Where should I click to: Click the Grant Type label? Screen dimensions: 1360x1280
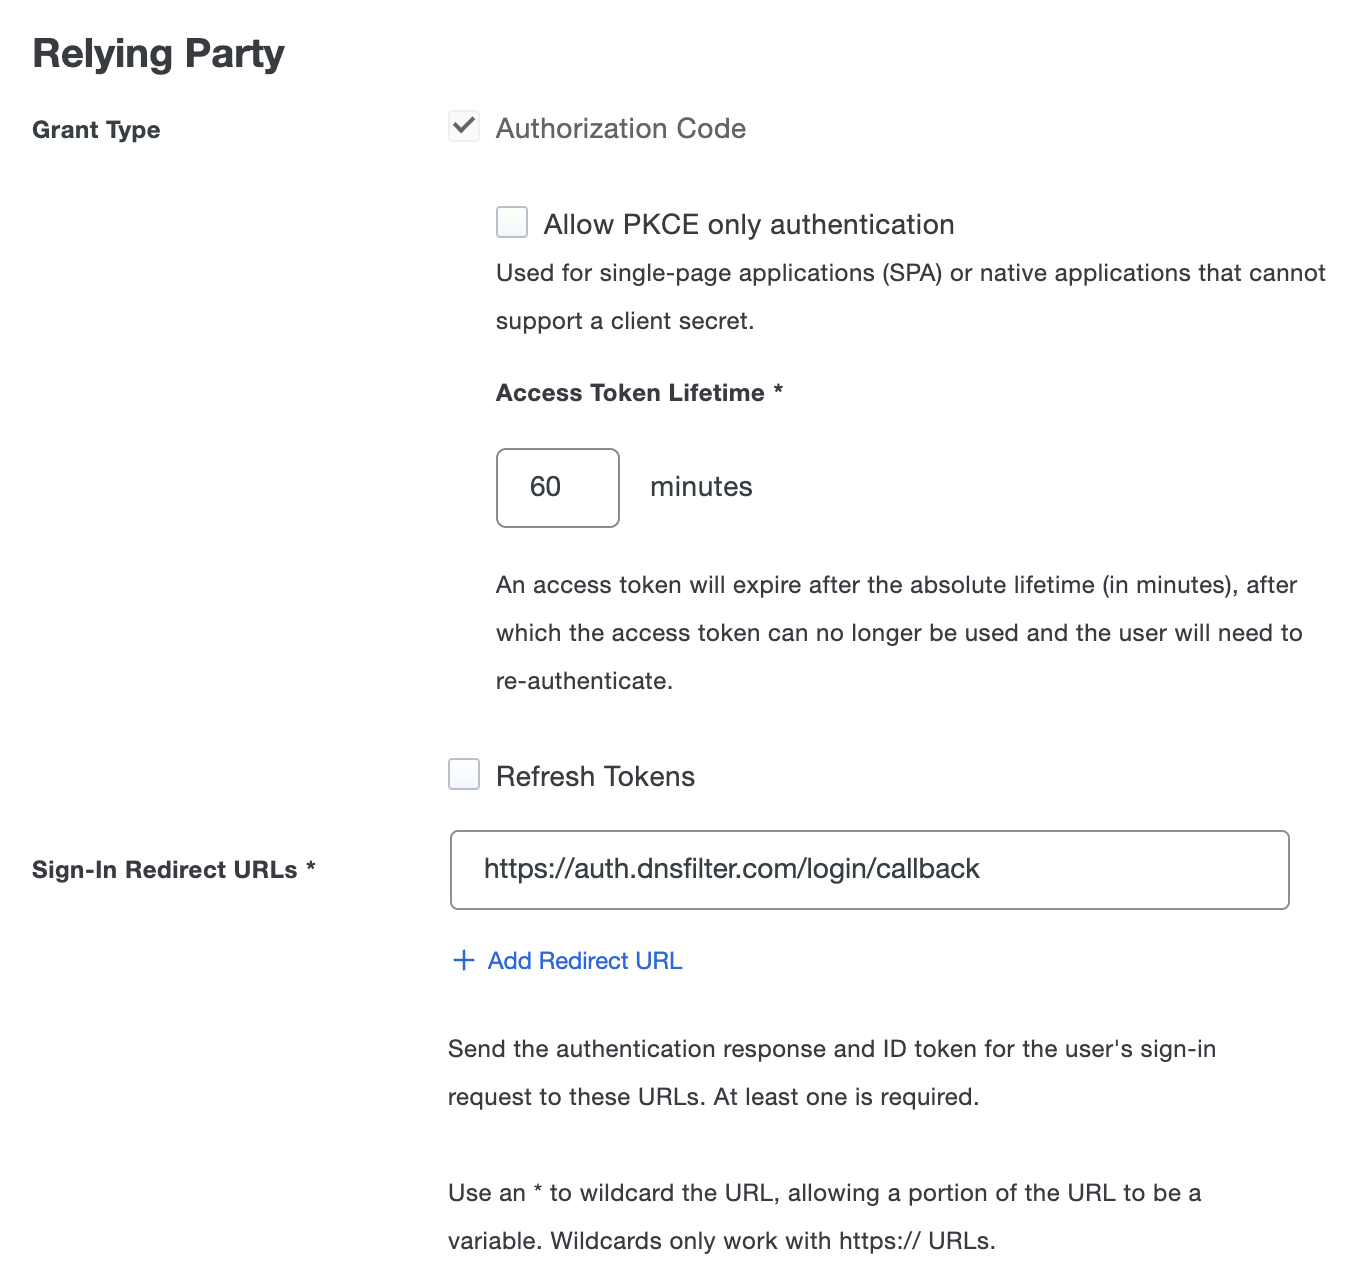(96, 129)
